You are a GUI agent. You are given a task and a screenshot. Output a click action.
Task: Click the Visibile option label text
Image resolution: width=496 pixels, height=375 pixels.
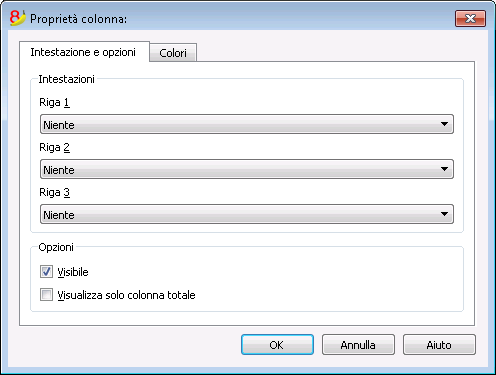coord(73,272)
